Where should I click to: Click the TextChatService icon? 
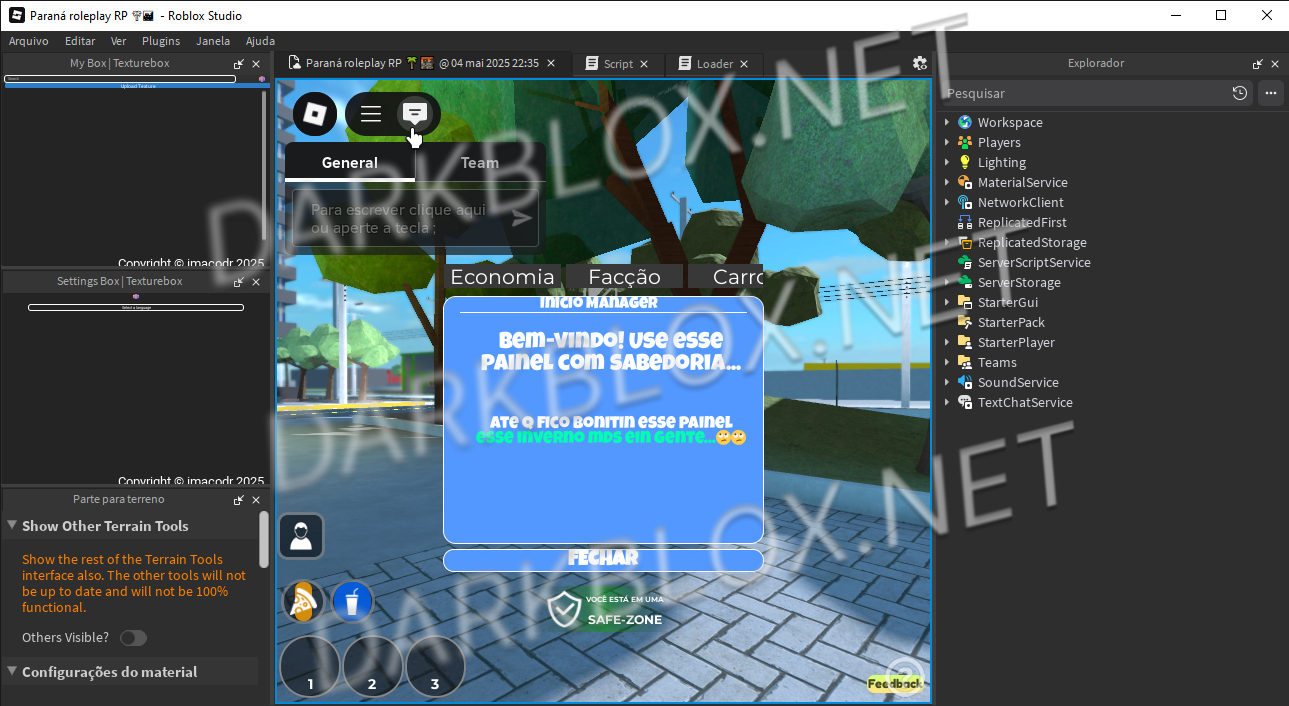(x=965, y=402)
